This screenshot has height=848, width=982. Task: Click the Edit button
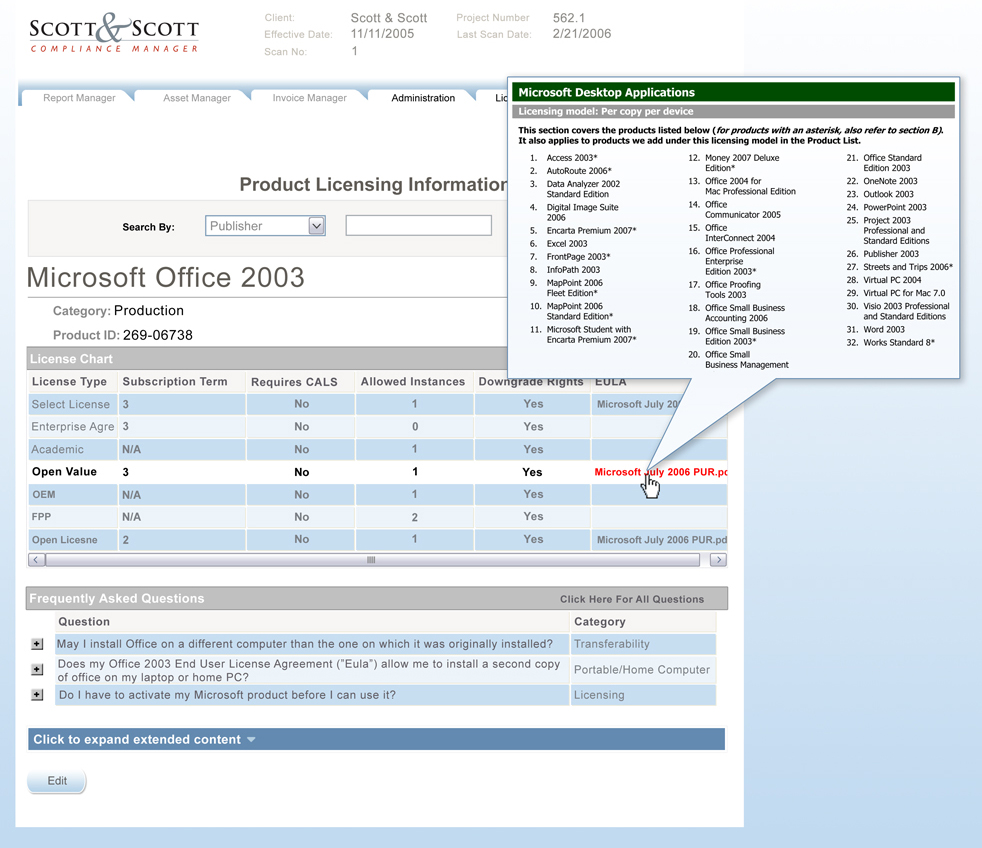(57, 781)
